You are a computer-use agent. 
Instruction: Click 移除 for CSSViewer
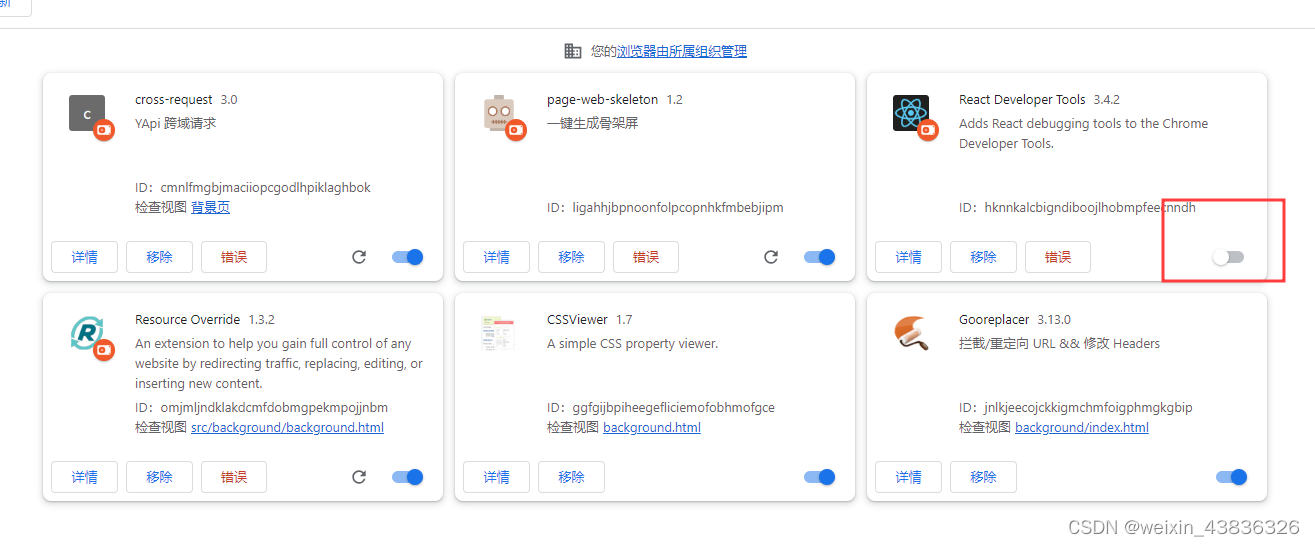571,477
